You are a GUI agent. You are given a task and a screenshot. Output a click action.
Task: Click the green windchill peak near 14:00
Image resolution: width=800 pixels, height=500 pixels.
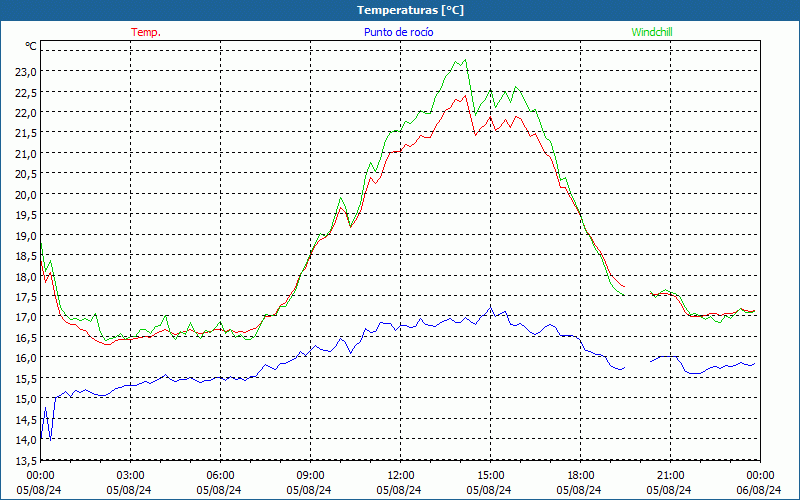pos(465,60)
